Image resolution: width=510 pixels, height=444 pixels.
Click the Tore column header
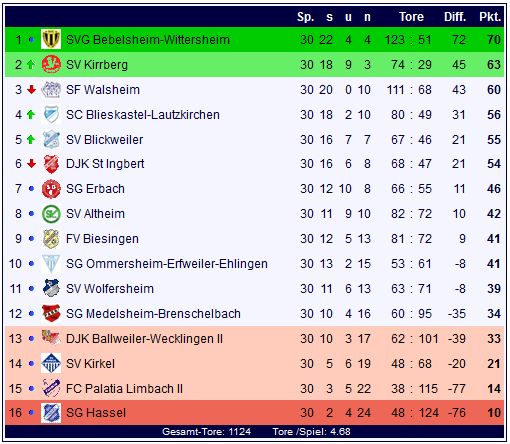point(411,17)
